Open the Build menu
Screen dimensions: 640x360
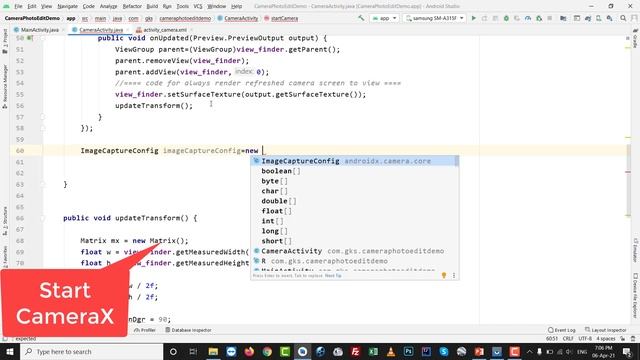coord(152,6)
